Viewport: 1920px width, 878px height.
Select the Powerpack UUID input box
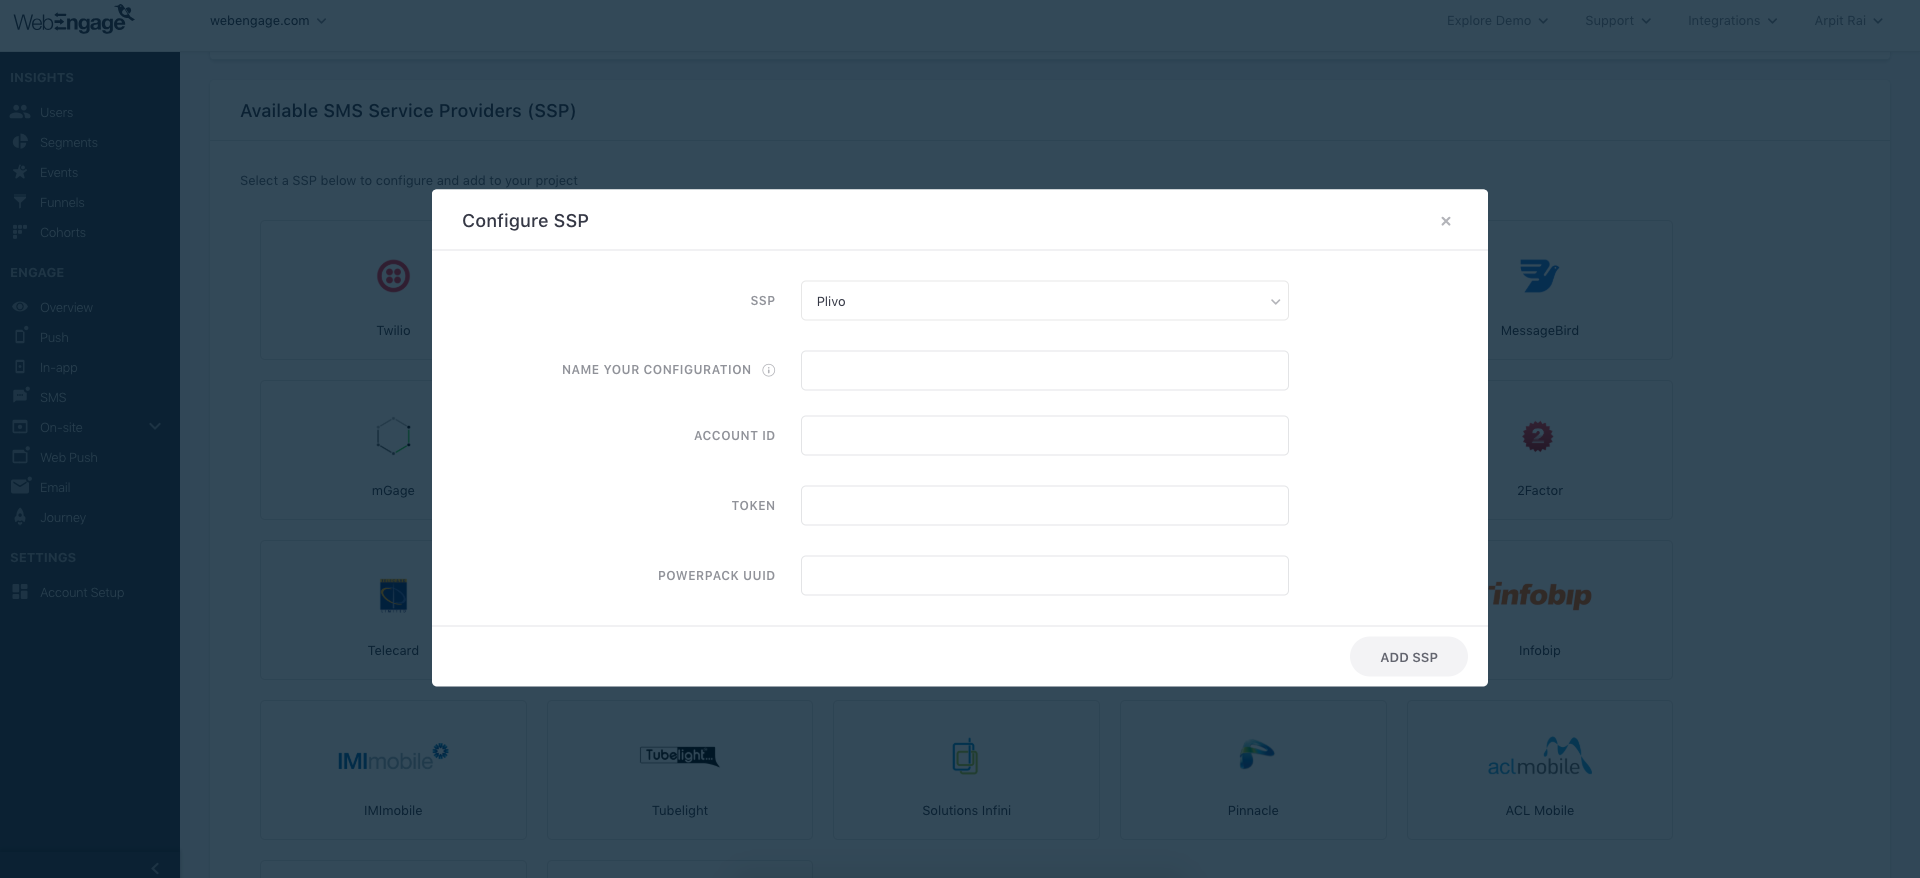pyautogui.click(x=1044, y=576)
